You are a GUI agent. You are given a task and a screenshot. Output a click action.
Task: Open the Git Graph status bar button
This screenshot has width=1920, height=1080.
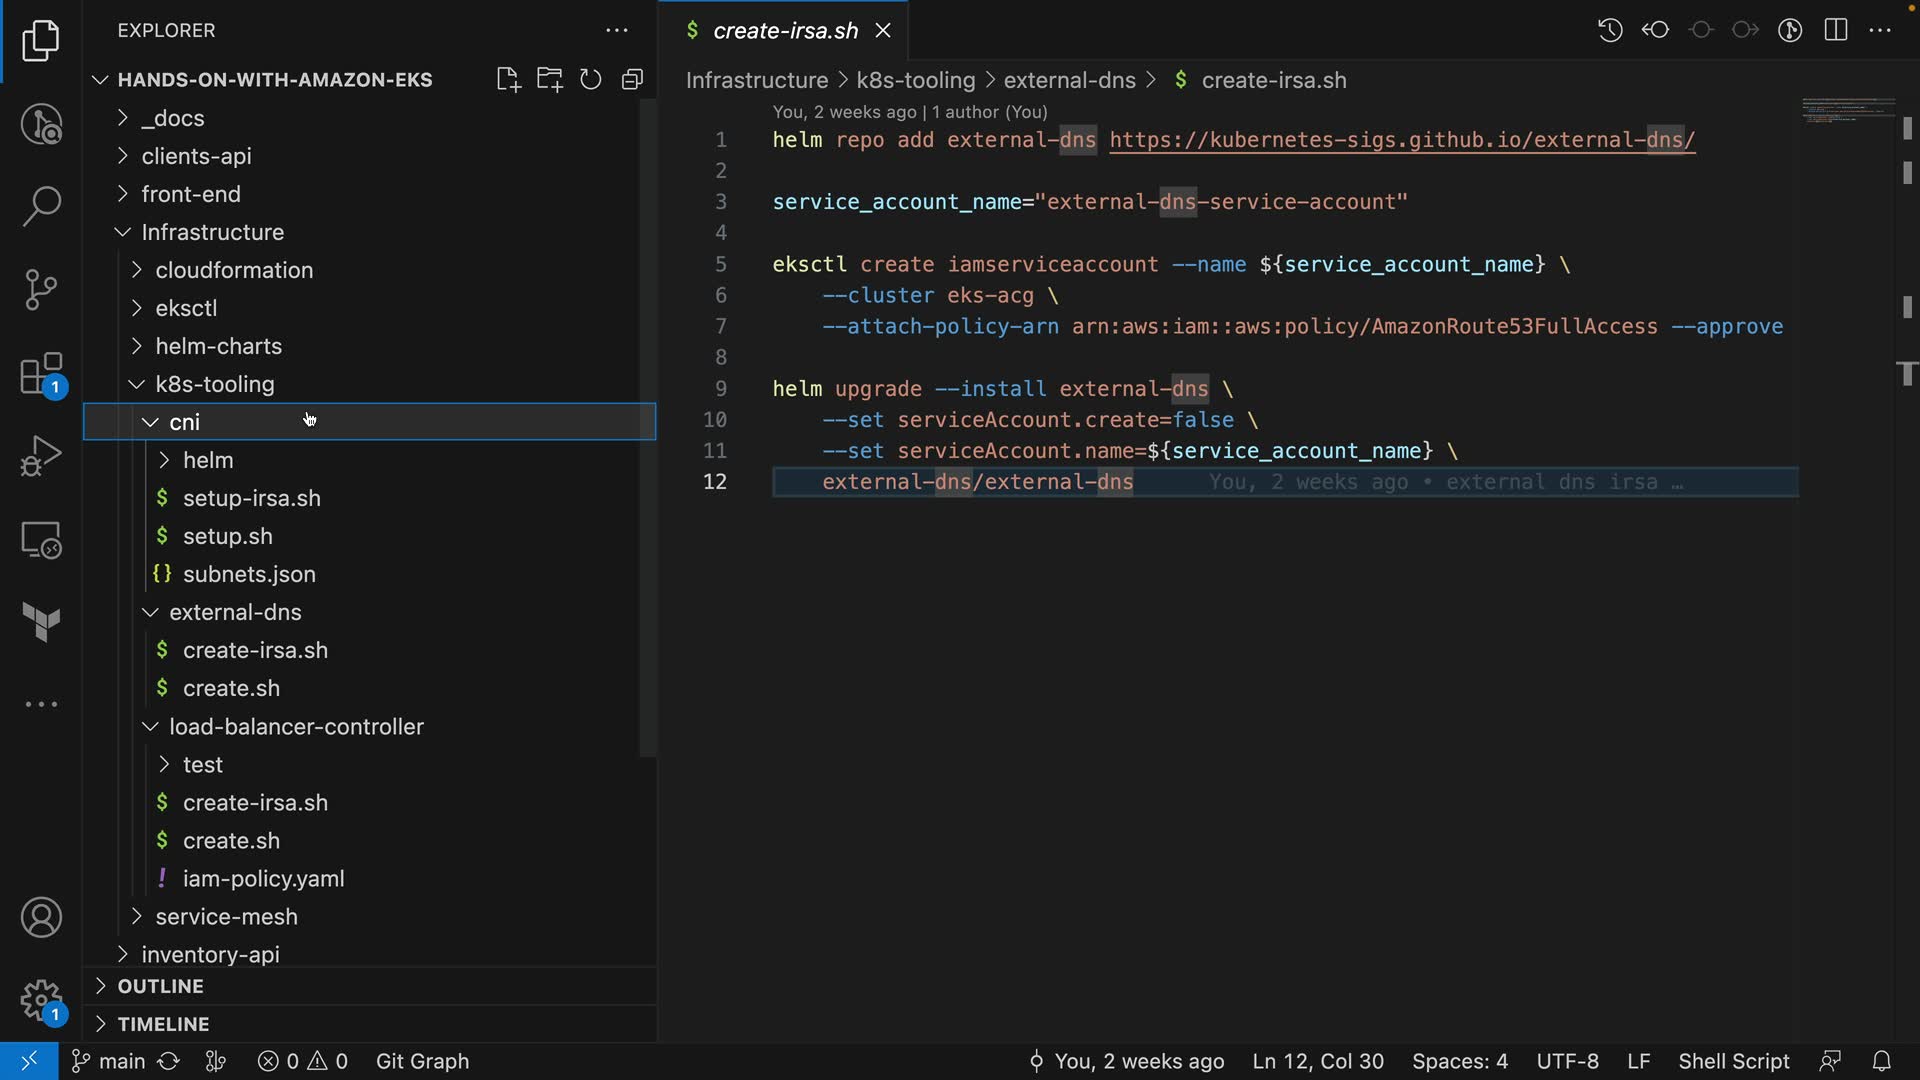(422, 1061)
